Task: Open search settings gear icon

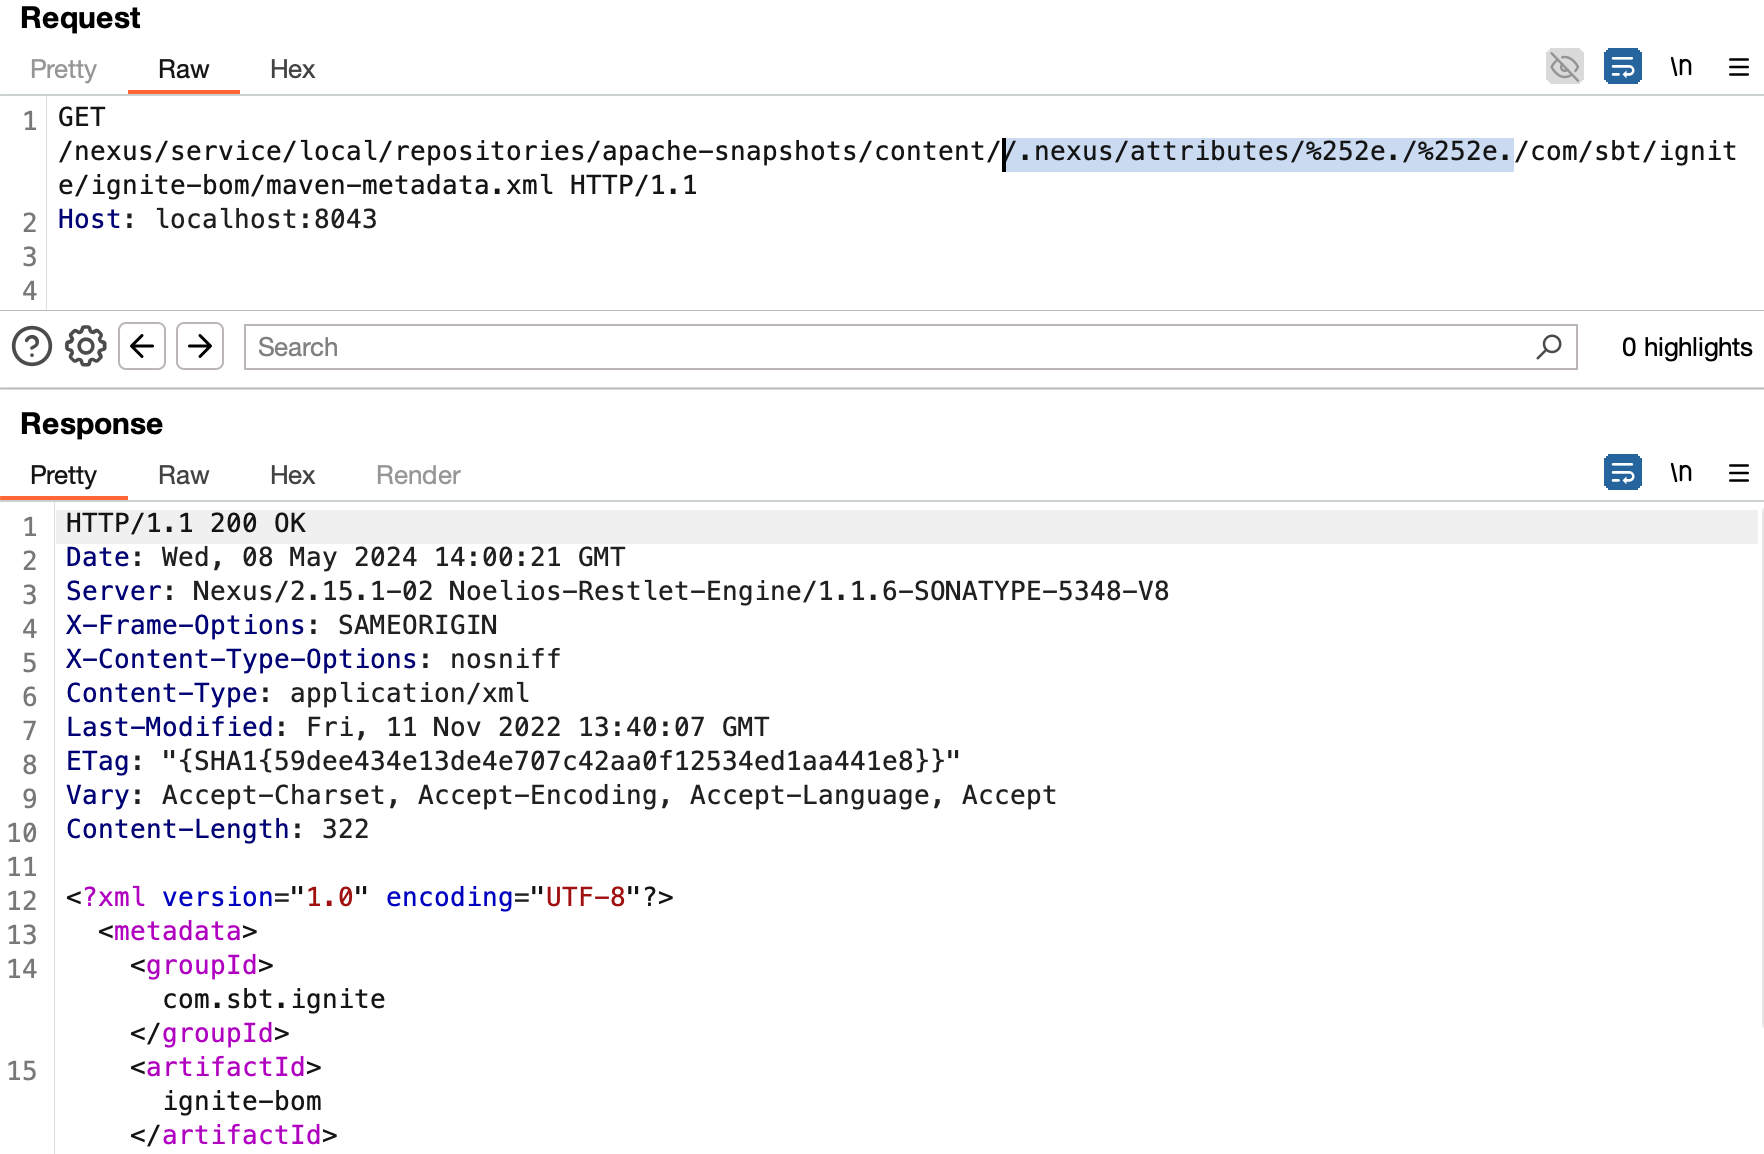Action: (86, 347)
